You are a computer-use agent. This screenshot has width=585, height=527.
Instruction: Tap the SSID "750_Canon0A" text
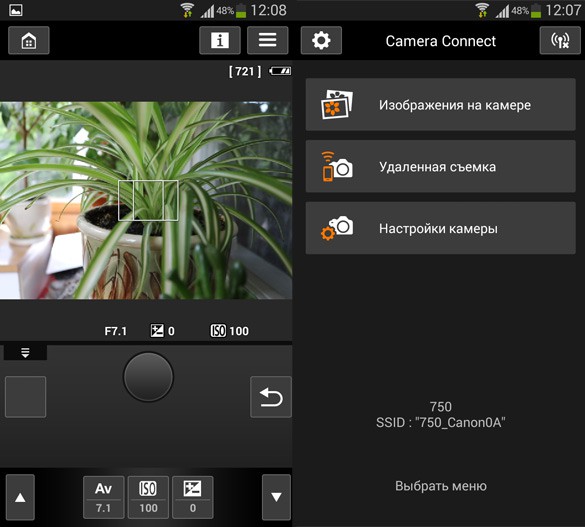coord(441,423)
